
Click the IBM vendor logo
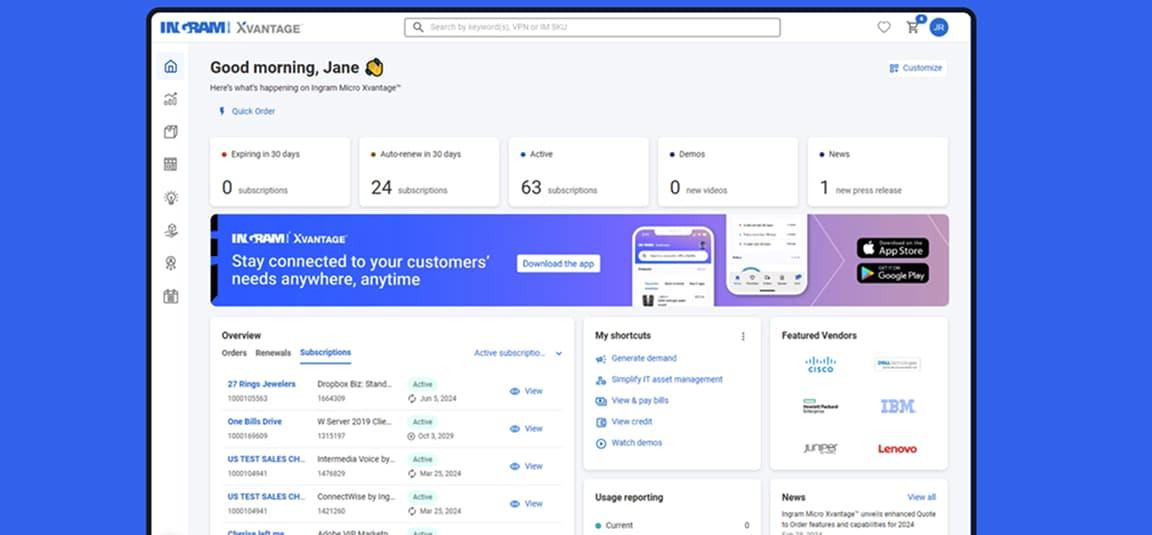click(898, 406)
